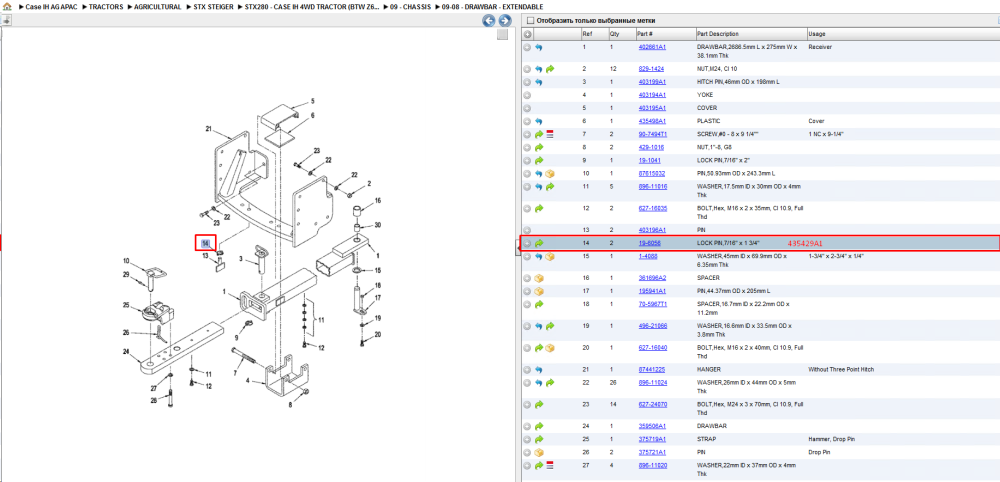Viewport: 1000px width, 482px height.
Task: Click package box icon in row 15 WASHER
Action: point(550,256)
